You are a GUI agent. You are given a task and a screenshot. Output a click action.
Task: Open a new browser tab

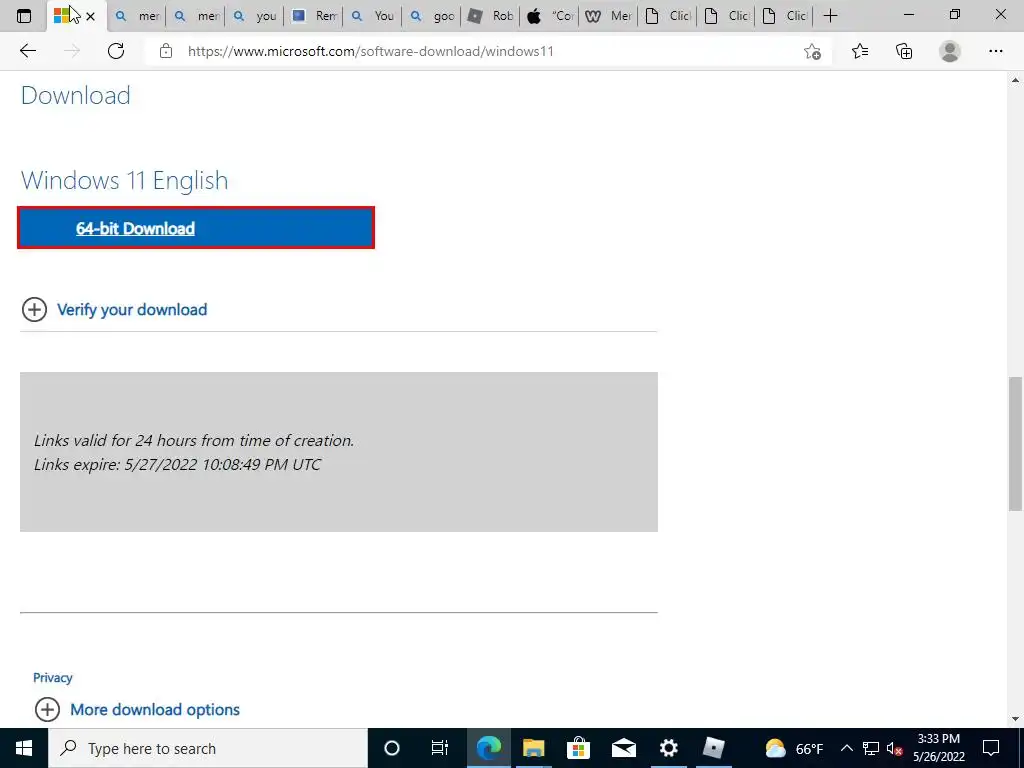coord(830,16)
